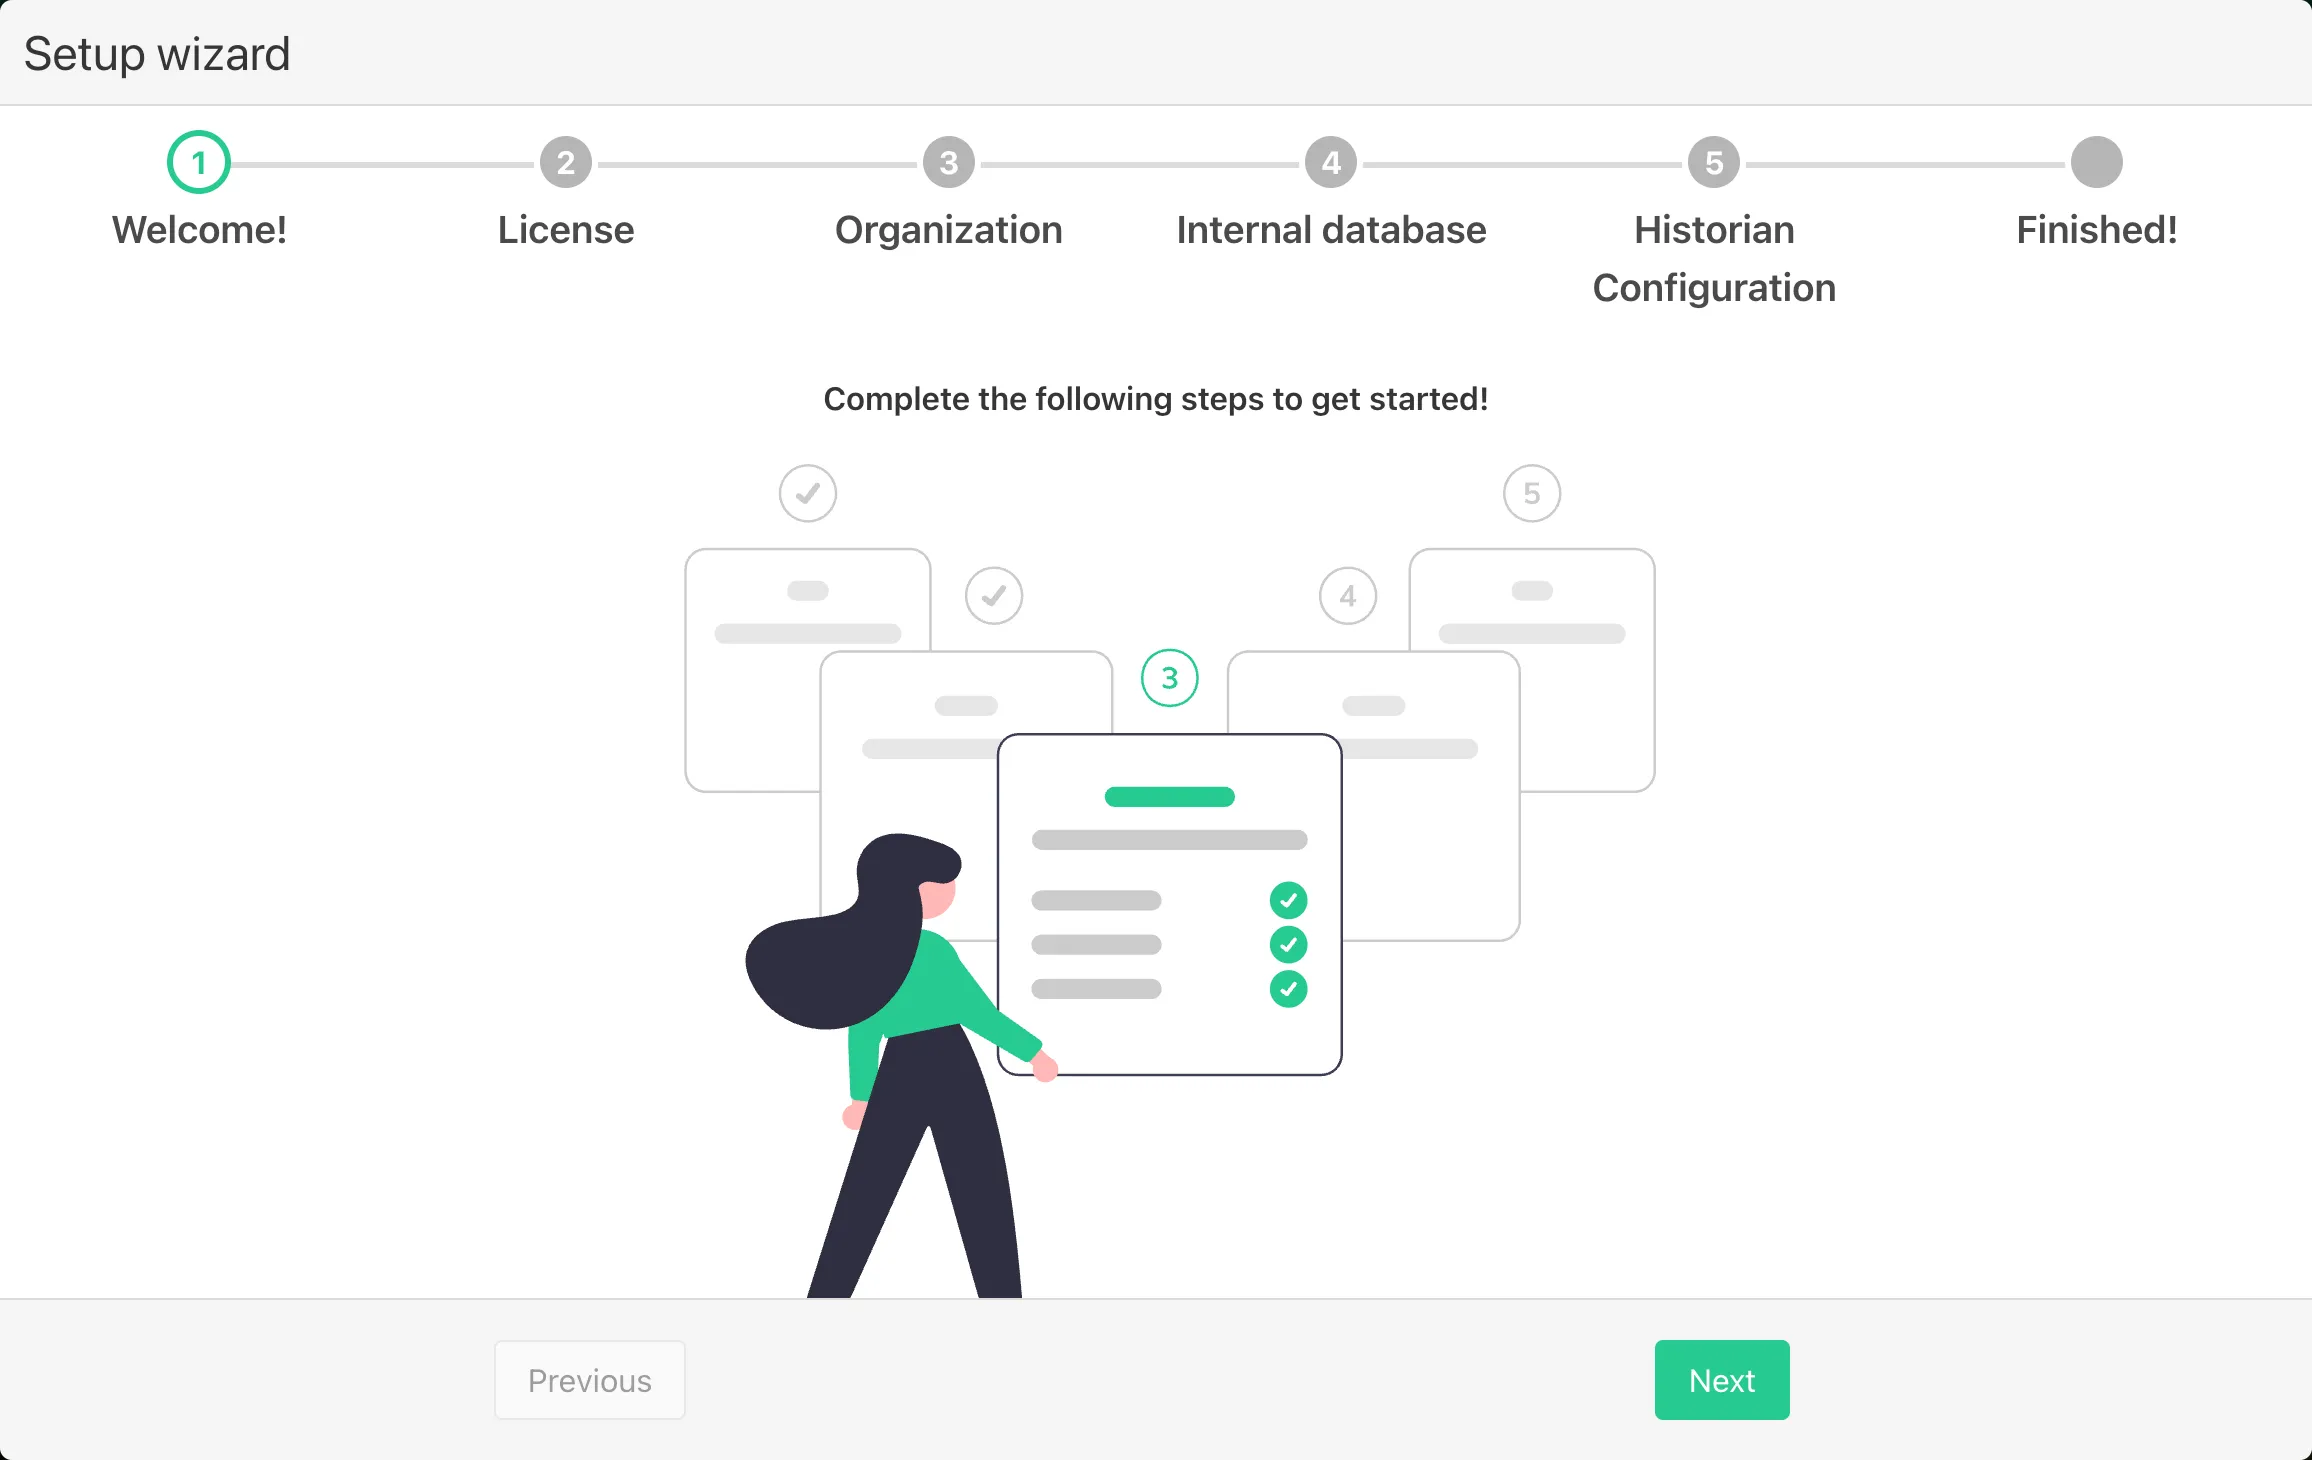Go to the License step label

566,230
